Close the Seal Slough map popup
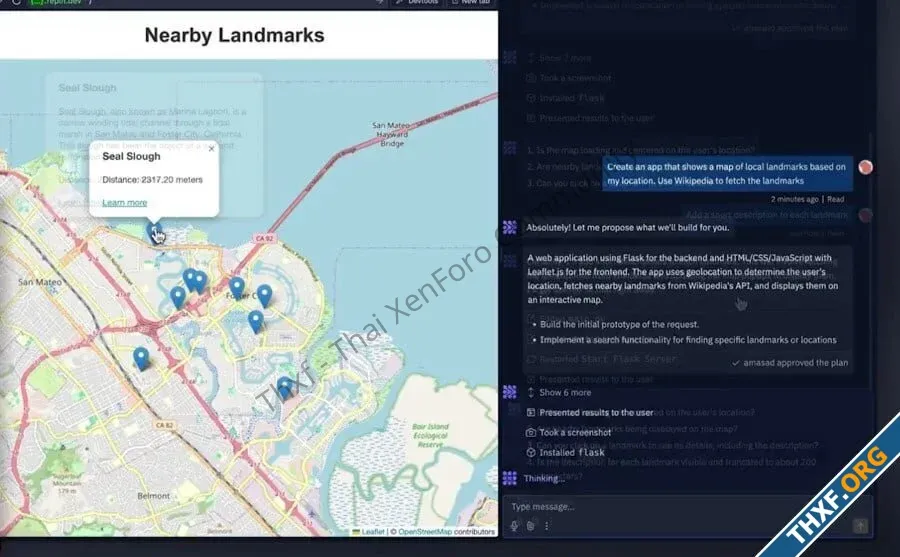900x557 pixels. [211, 149]
